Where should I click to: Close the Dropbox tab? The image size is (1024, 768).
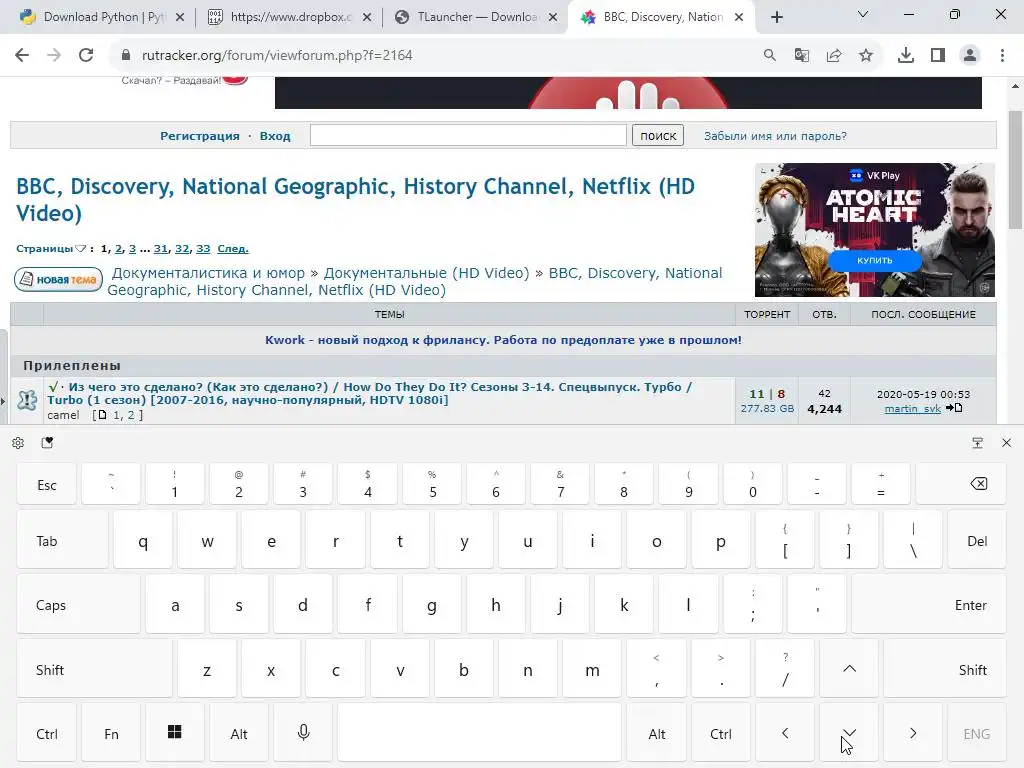pyautogui.click(x=367, y=18)
